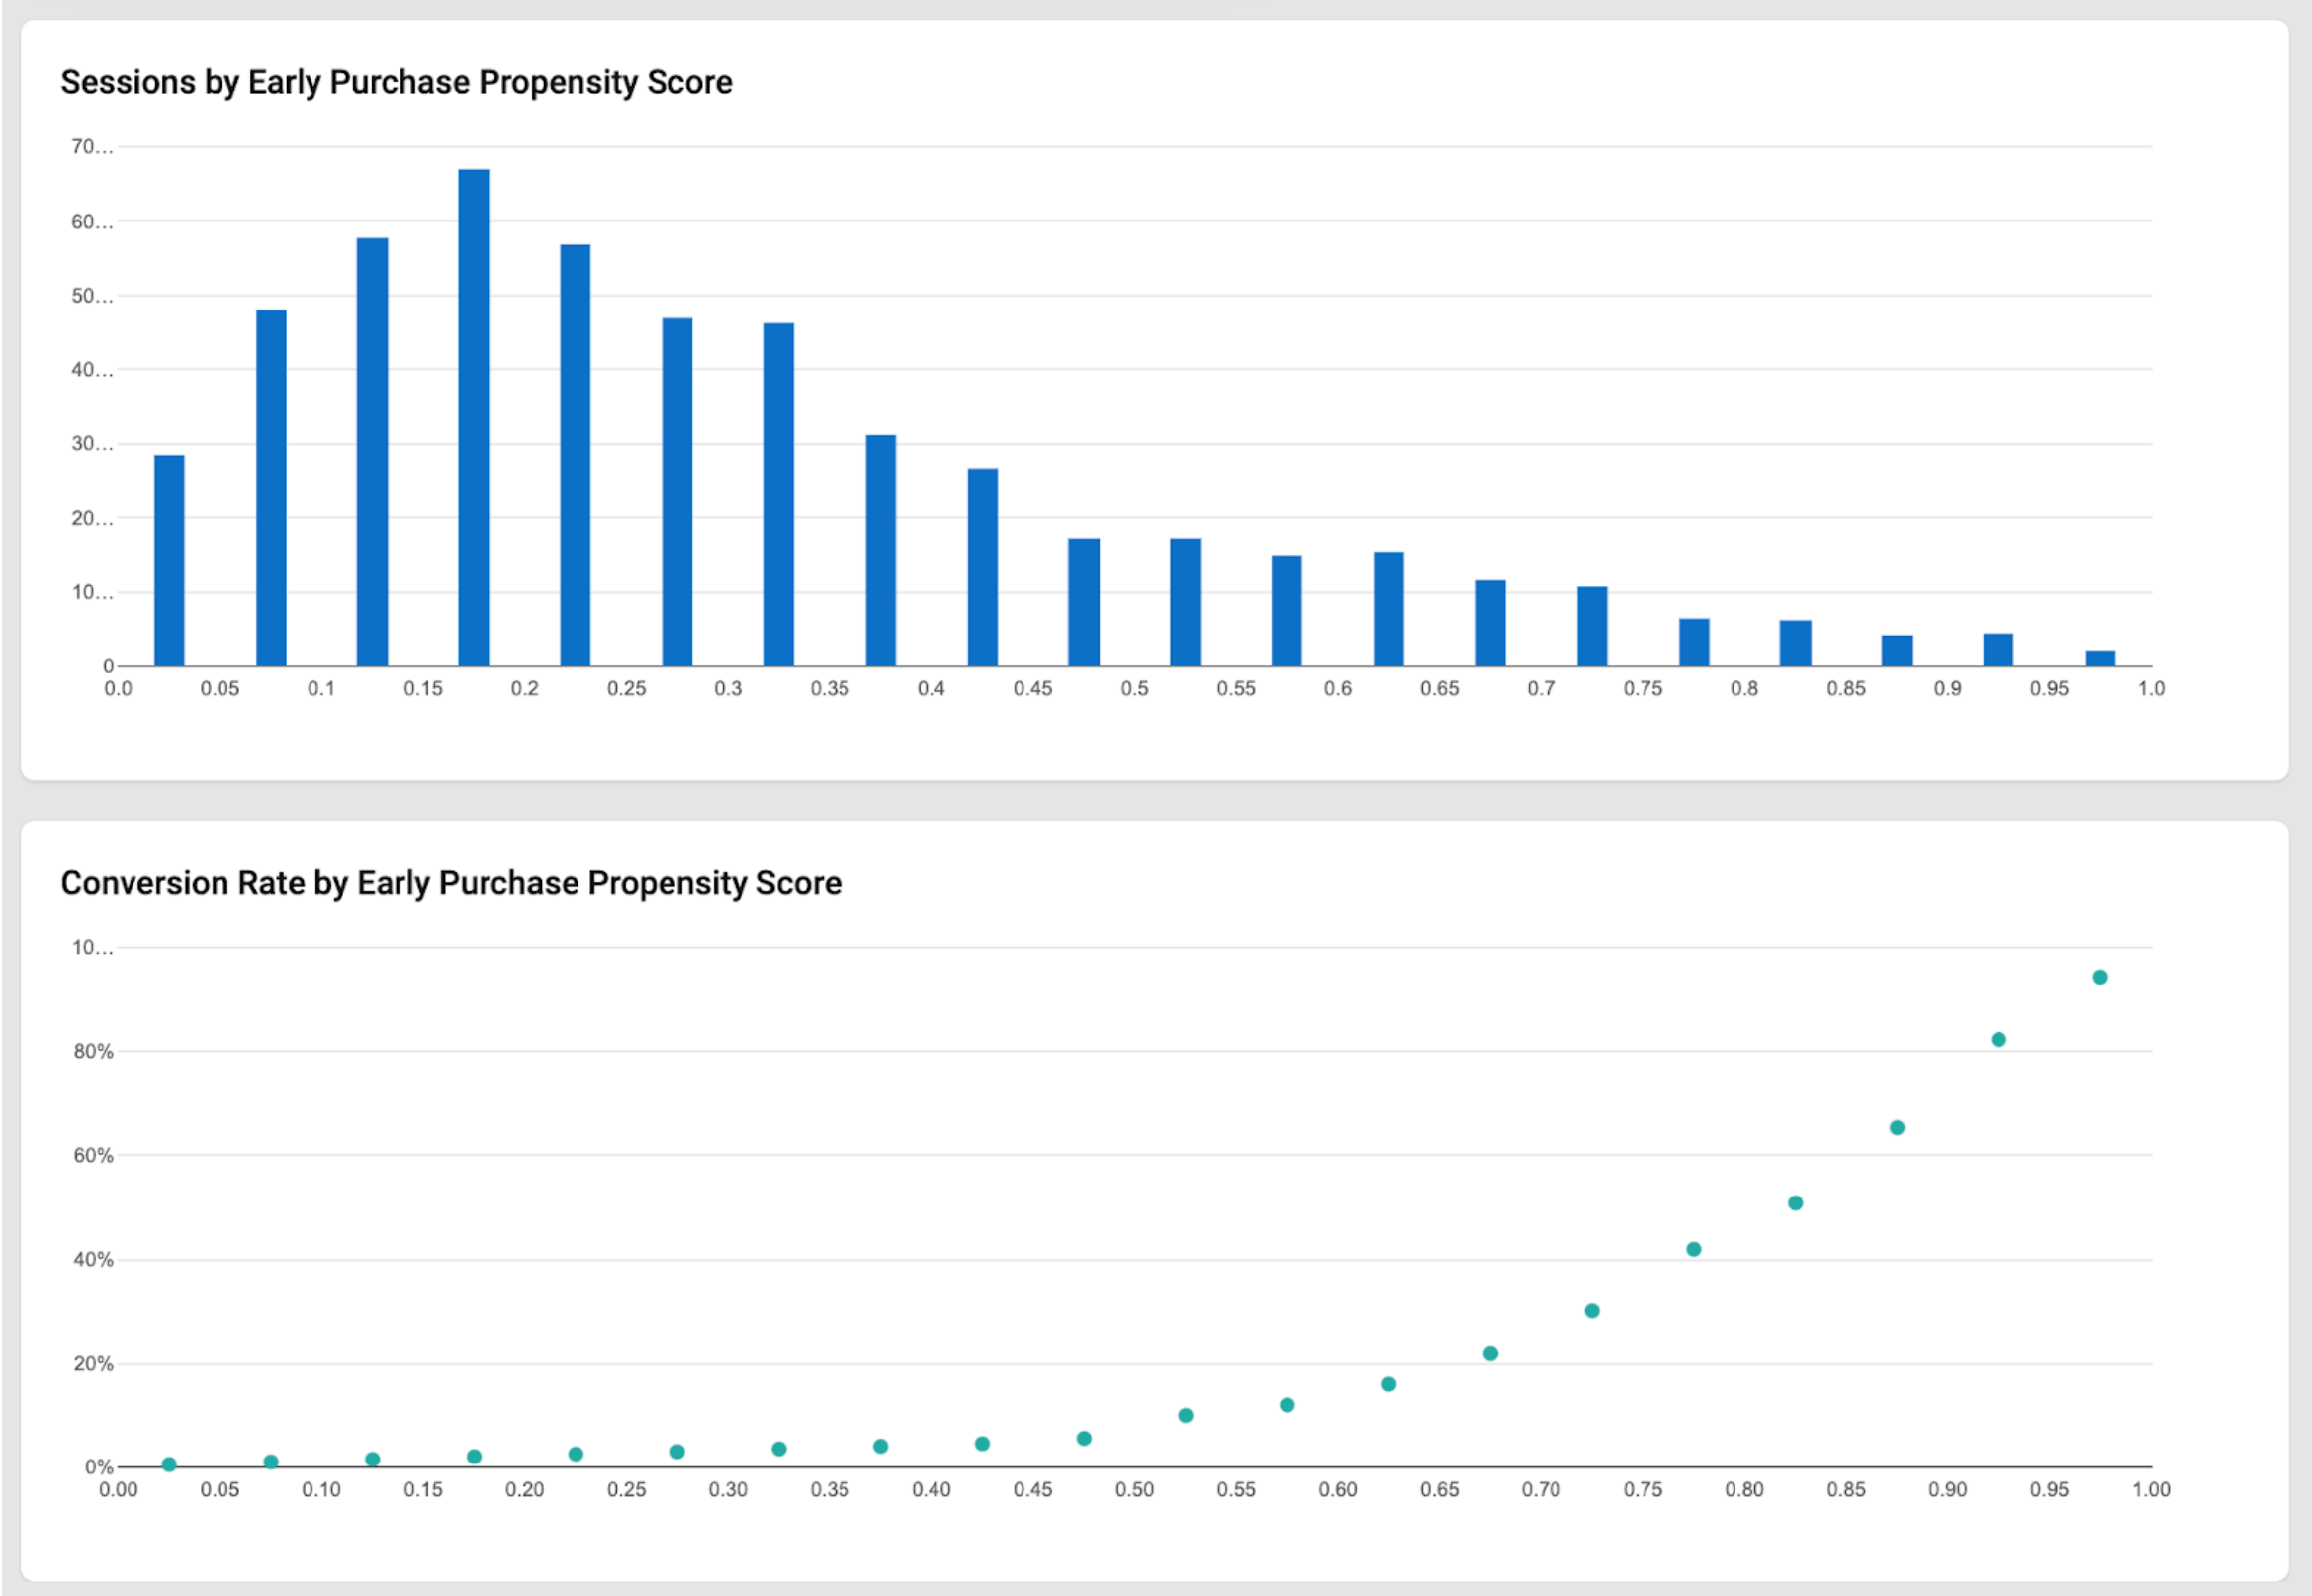Select the sessions bar between 0.05 and 0.1
The image size is (2312, 1596).
pyautogui.click(x=271, y=488)
